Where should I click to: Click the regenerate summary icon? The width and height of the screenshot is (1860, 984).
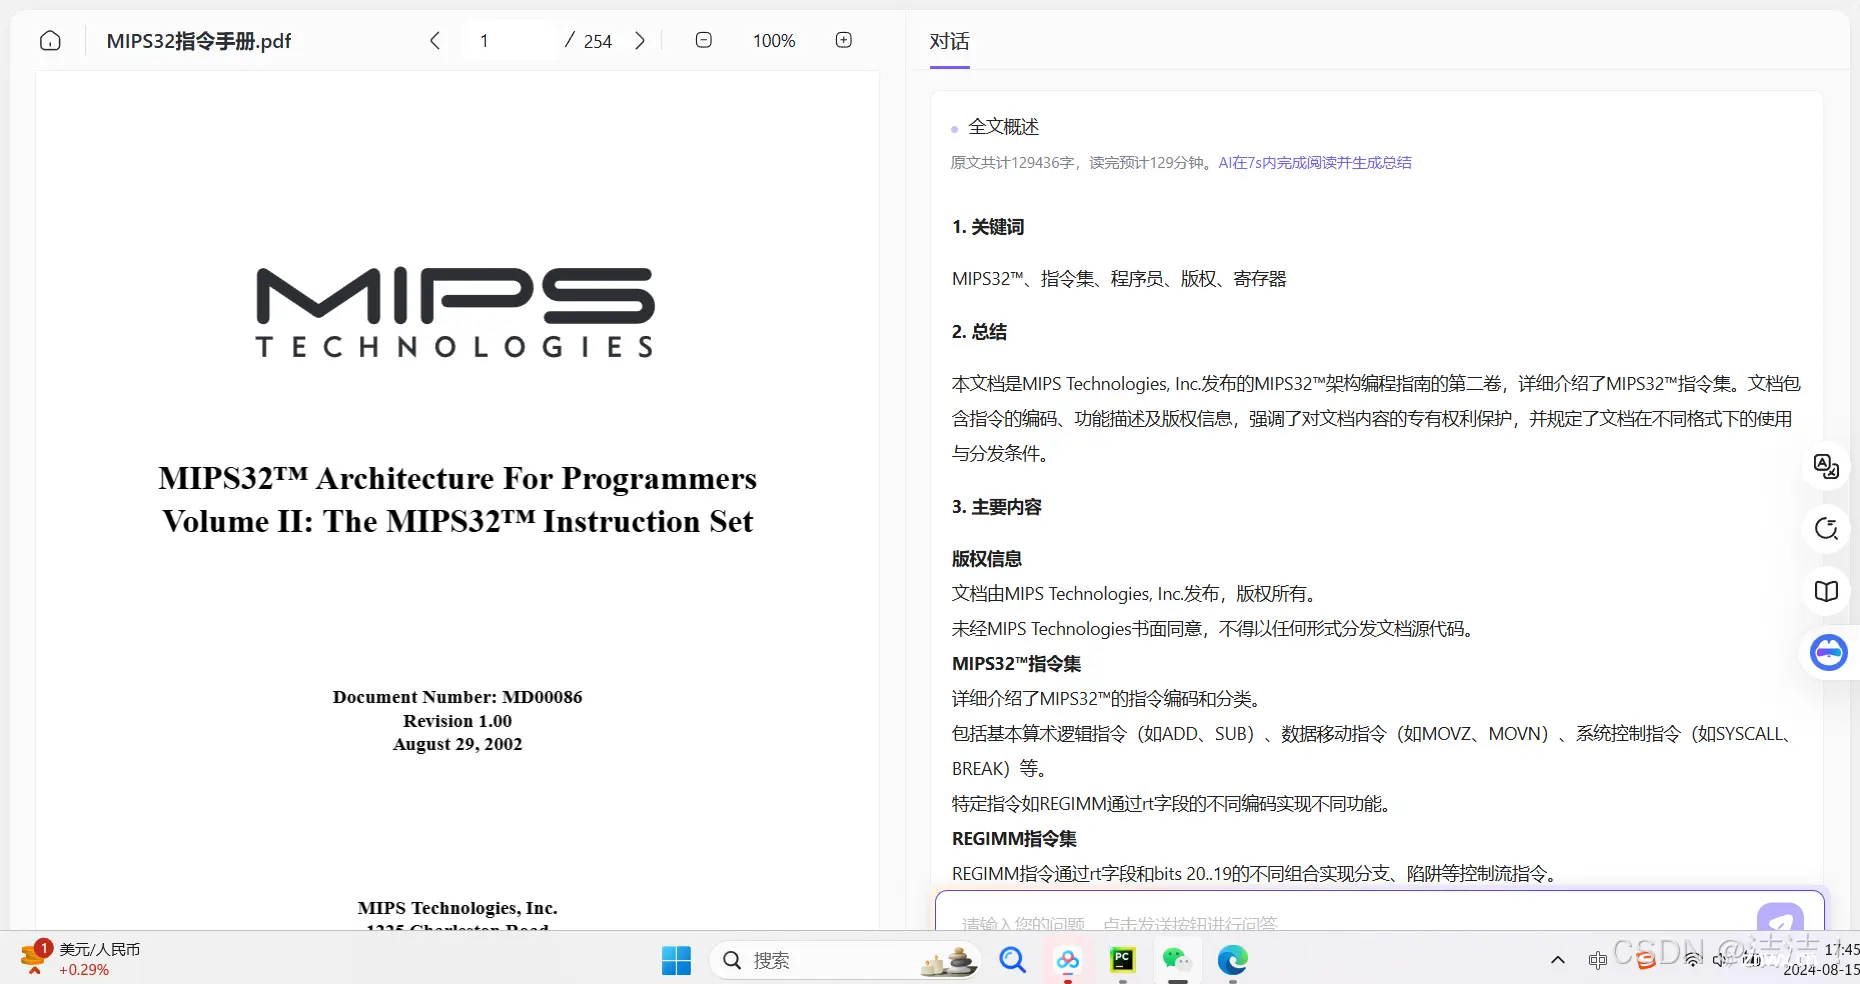1826,528
